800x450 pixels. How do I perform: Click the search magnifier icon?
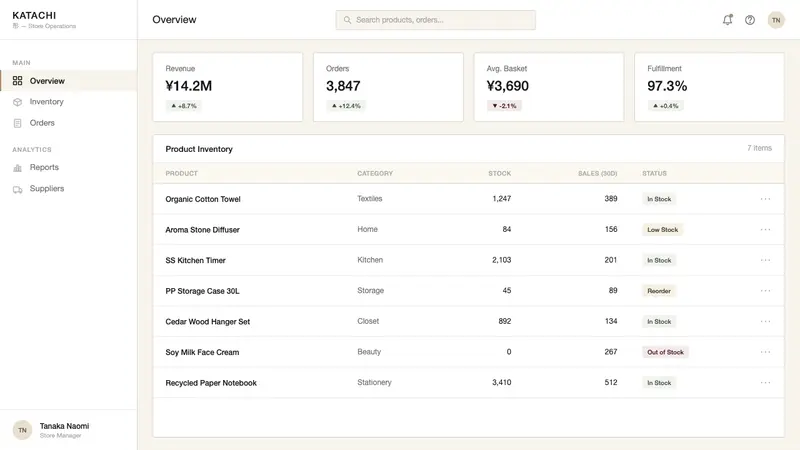(347, 20)
